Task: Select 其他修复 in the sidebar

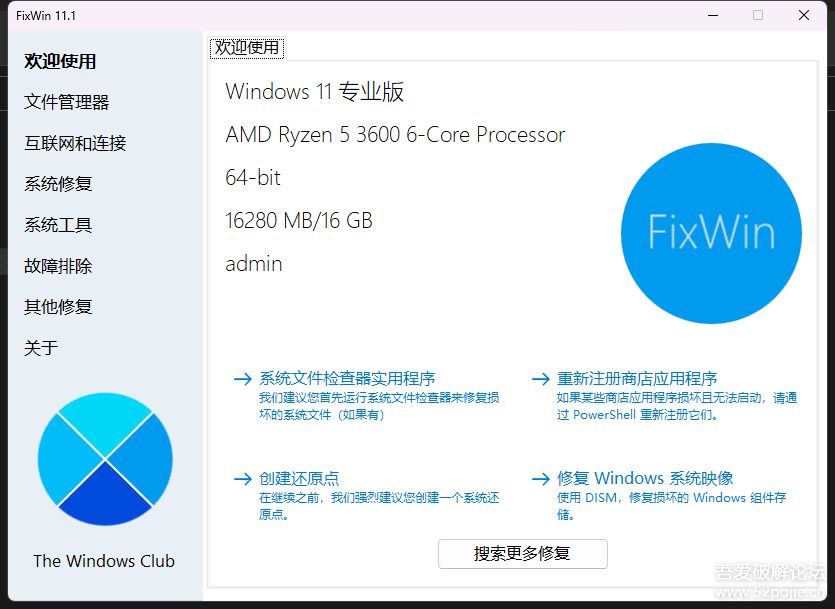Action: coord(58,307)
